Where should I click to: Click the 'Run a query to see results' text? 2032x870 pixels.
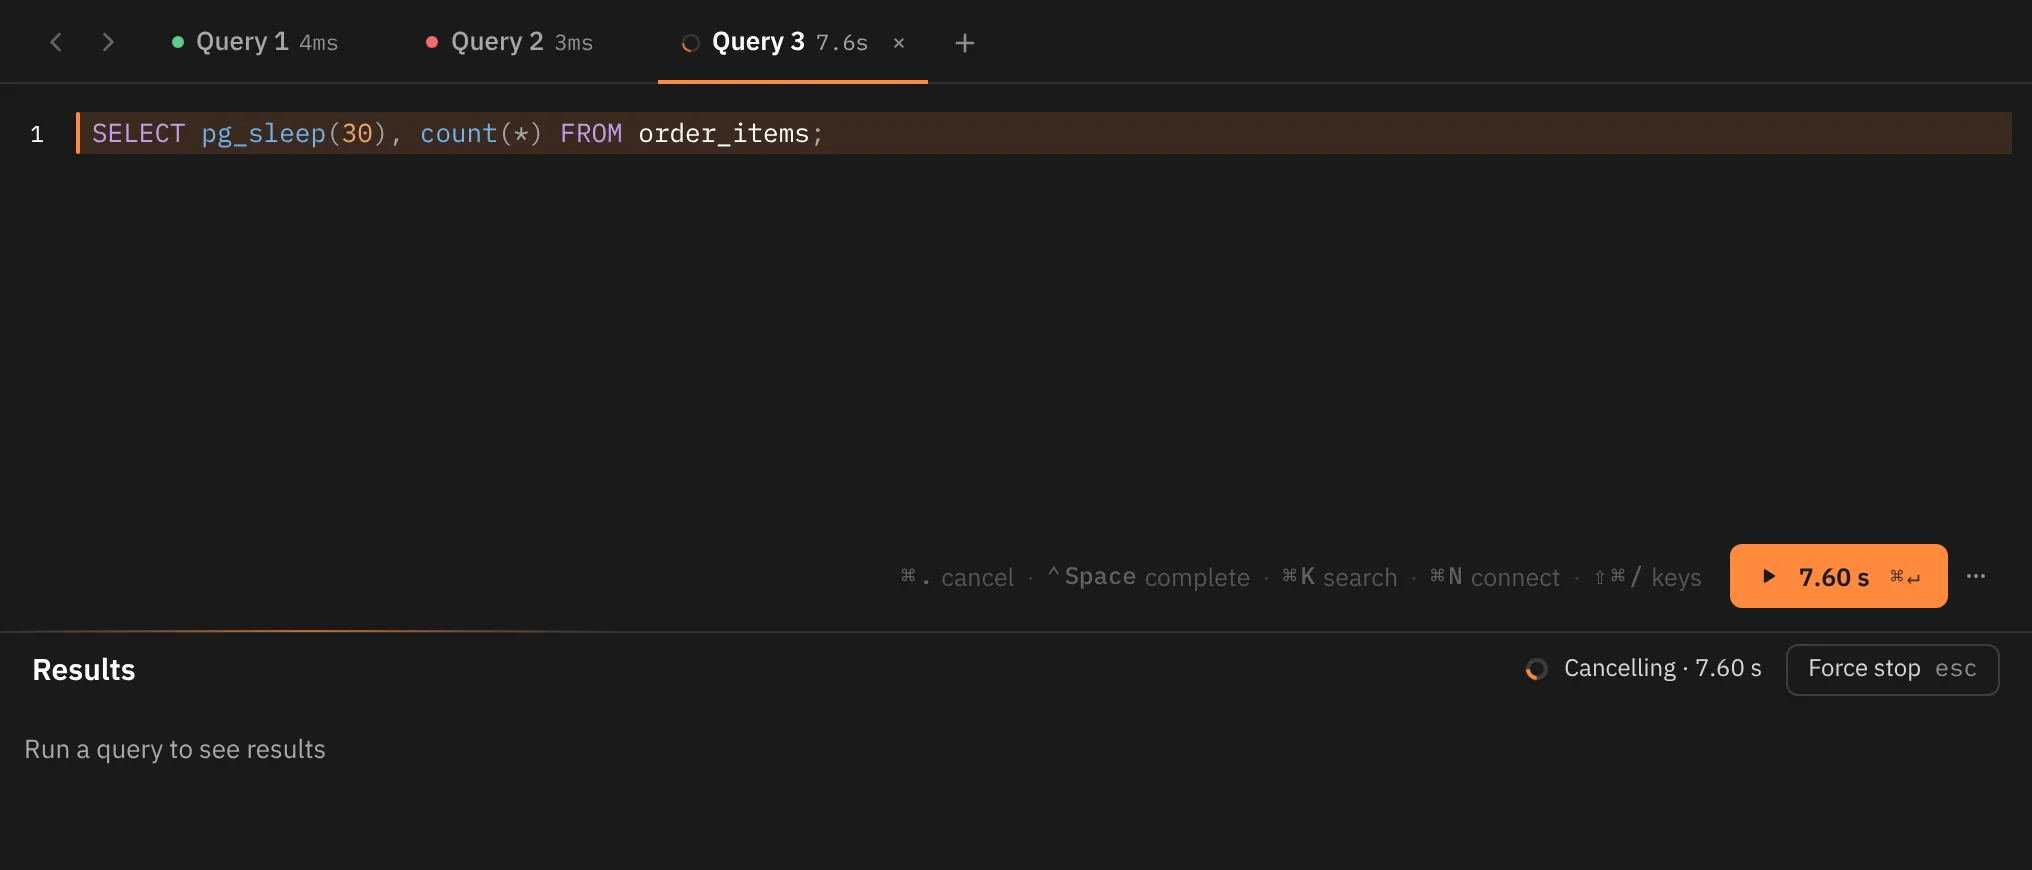(x=175, y=749)
